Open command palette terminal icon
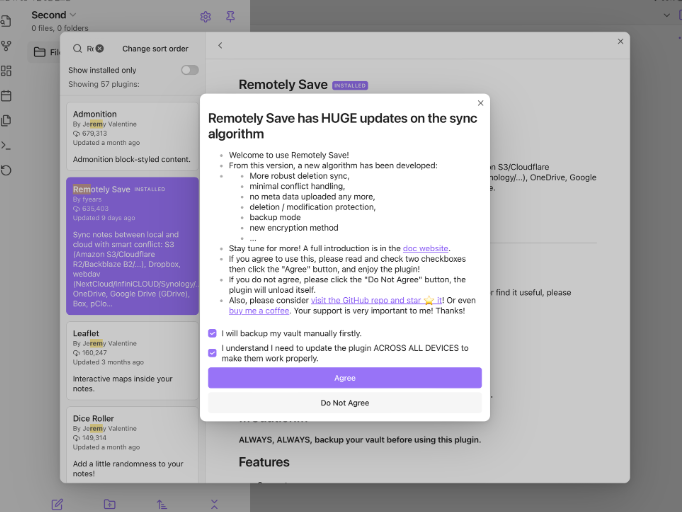Screen dimensions: 682x512 (x=6, y=145)
